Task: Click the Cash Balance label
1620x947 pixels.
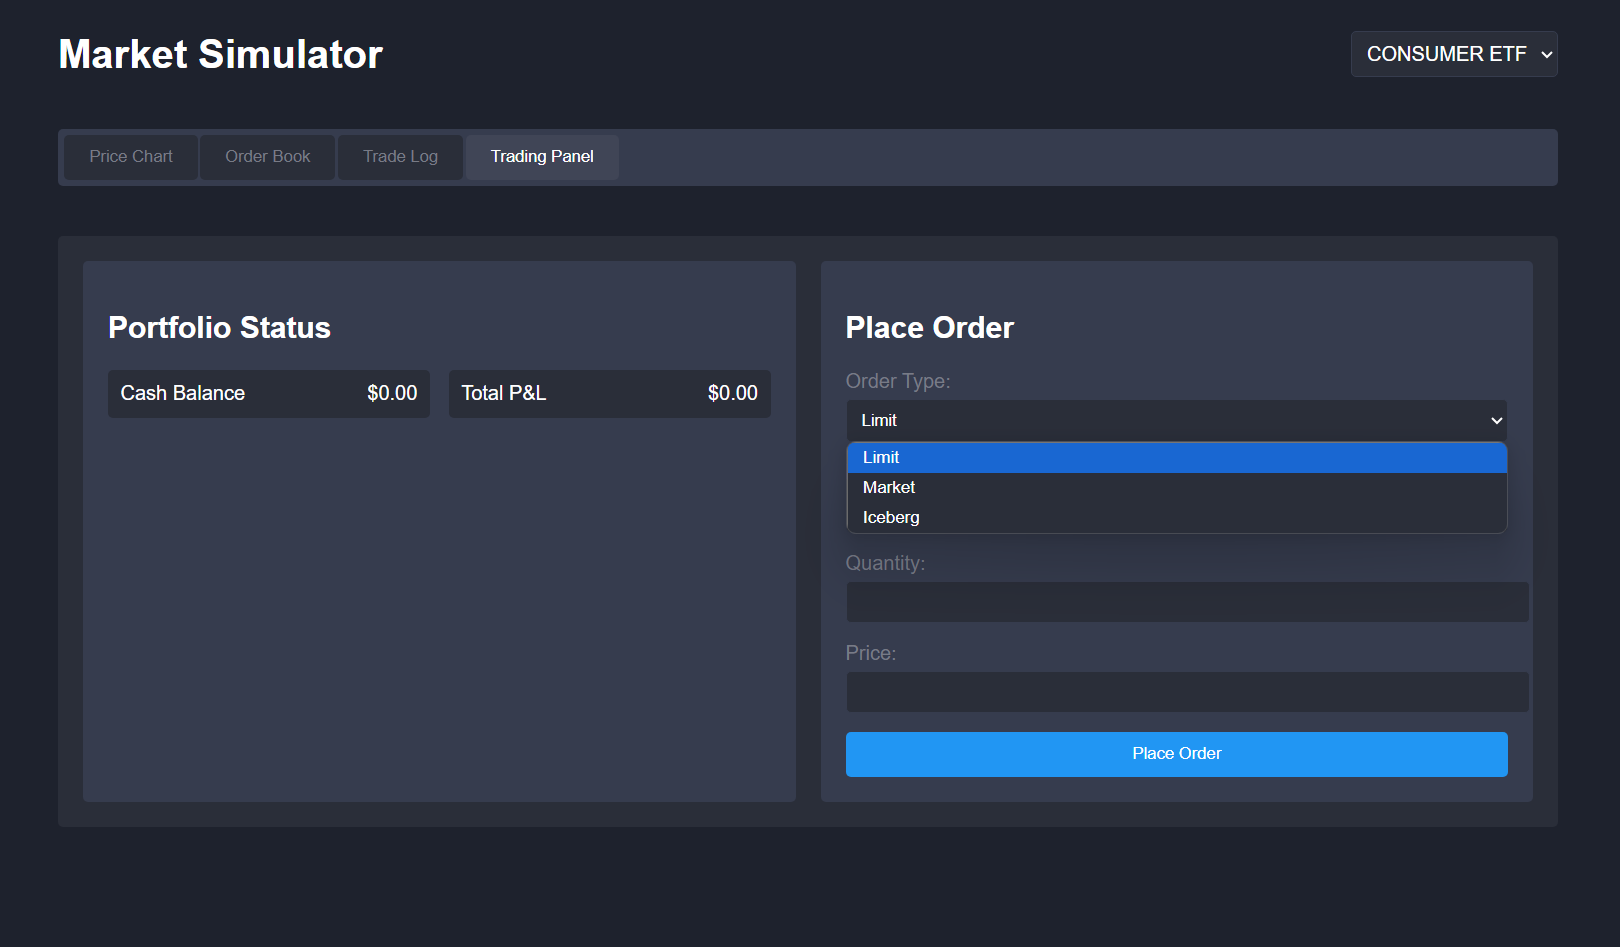Action: [x=183, y=394]
